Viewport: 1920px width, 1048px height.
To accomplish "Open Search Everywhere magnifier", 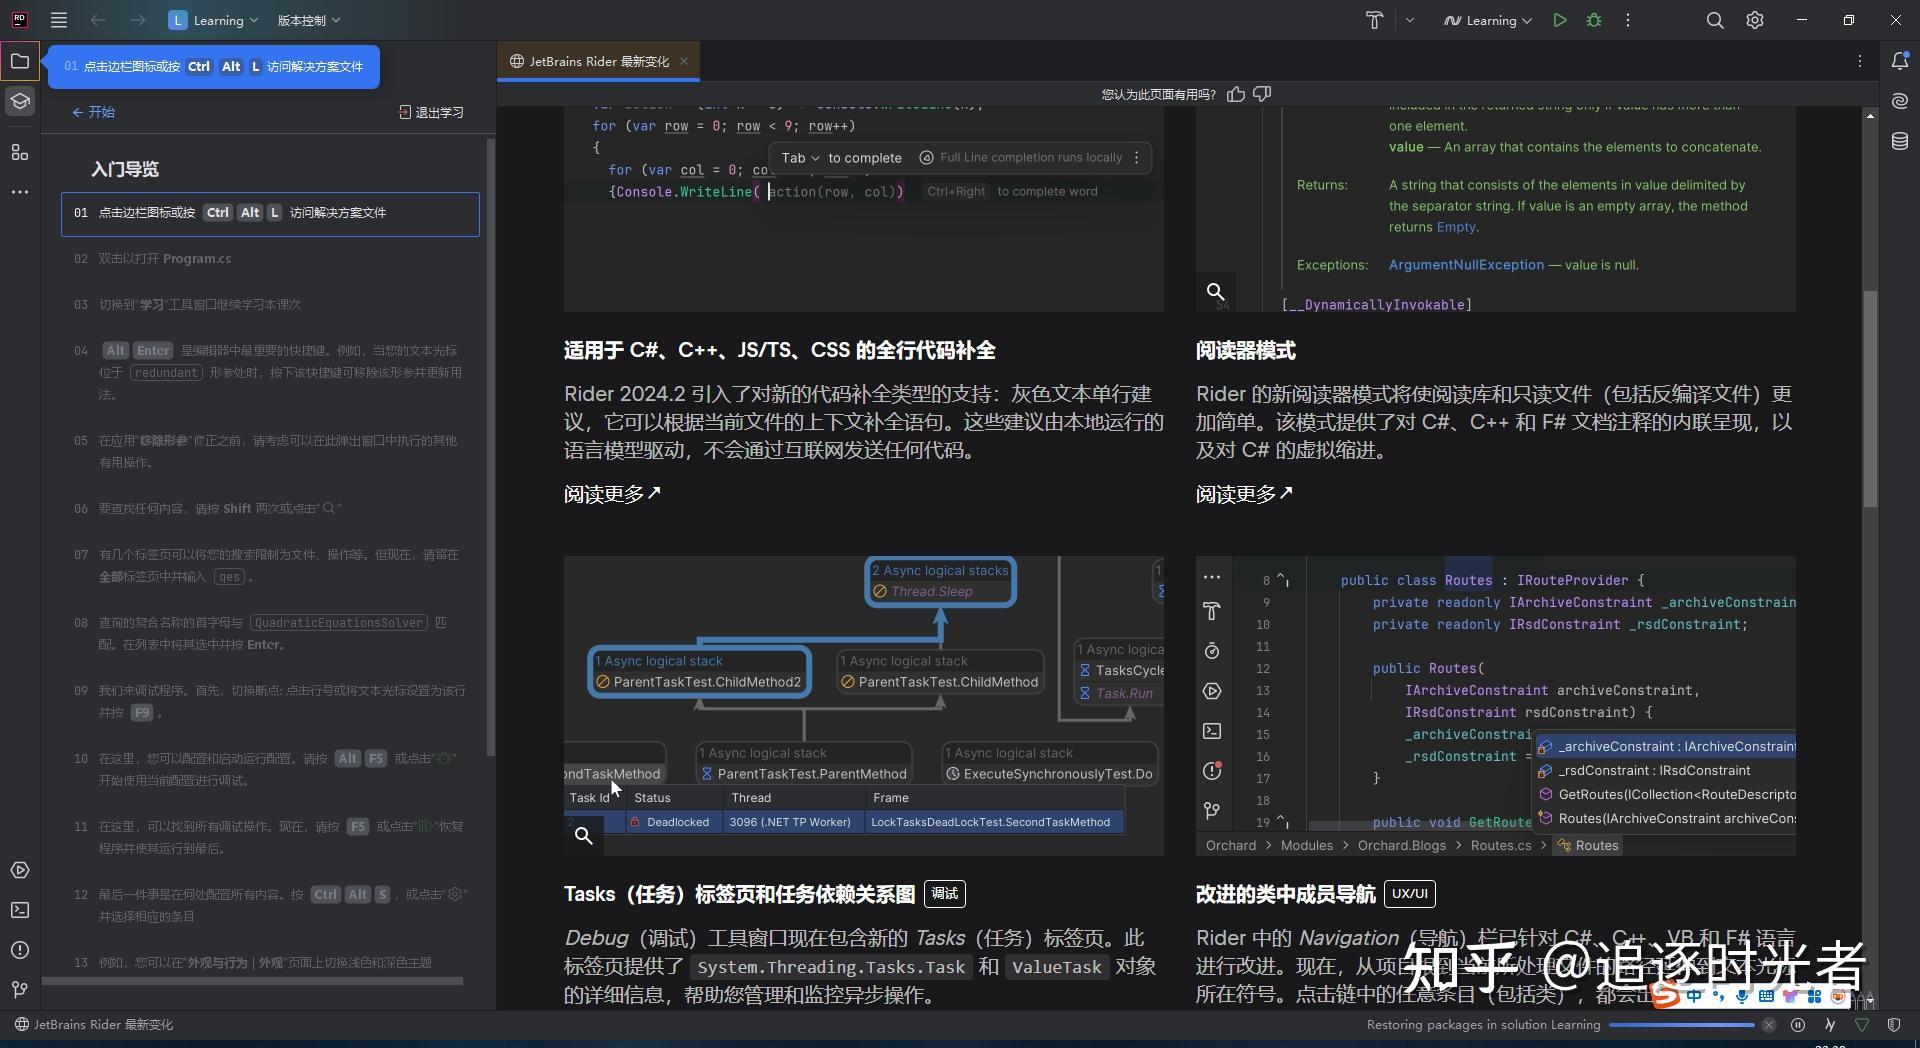I will click(x=1715, y=20).
